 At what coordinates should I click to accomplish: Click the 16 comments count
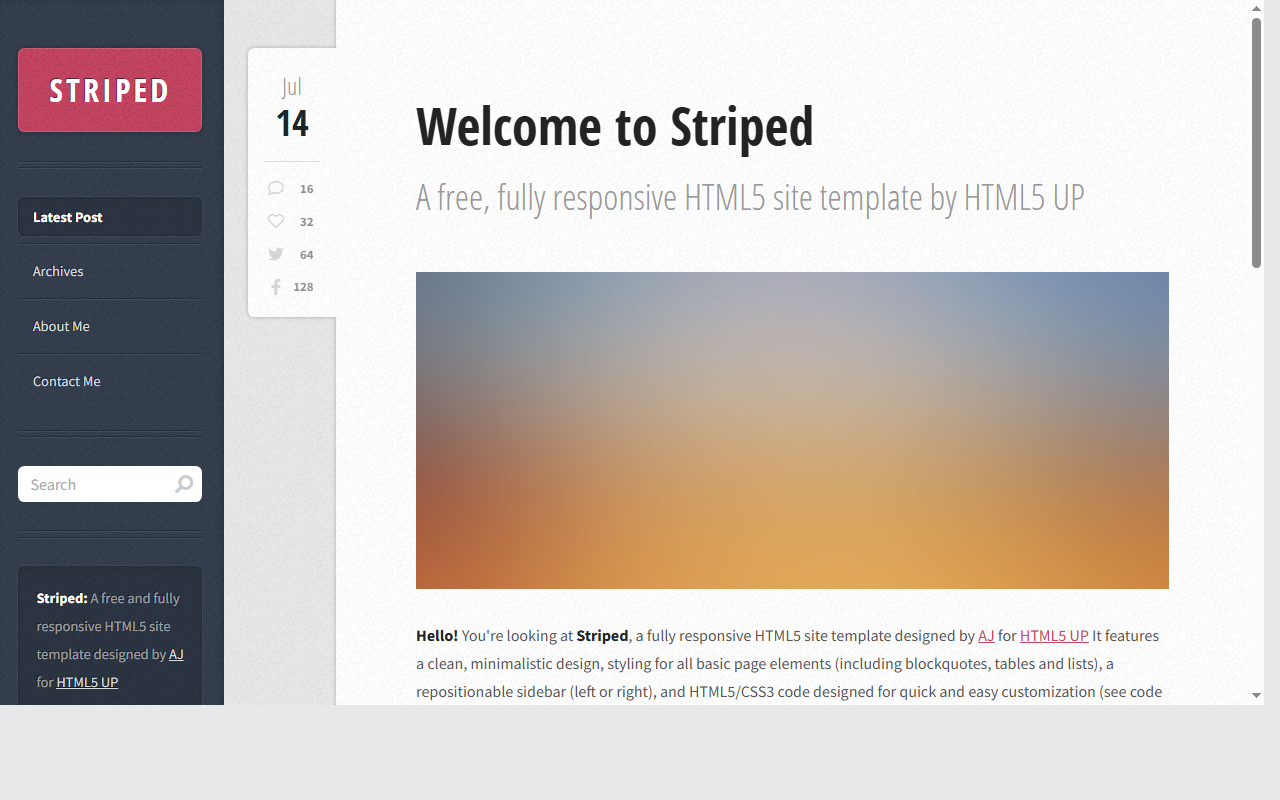tap(306, 189)
